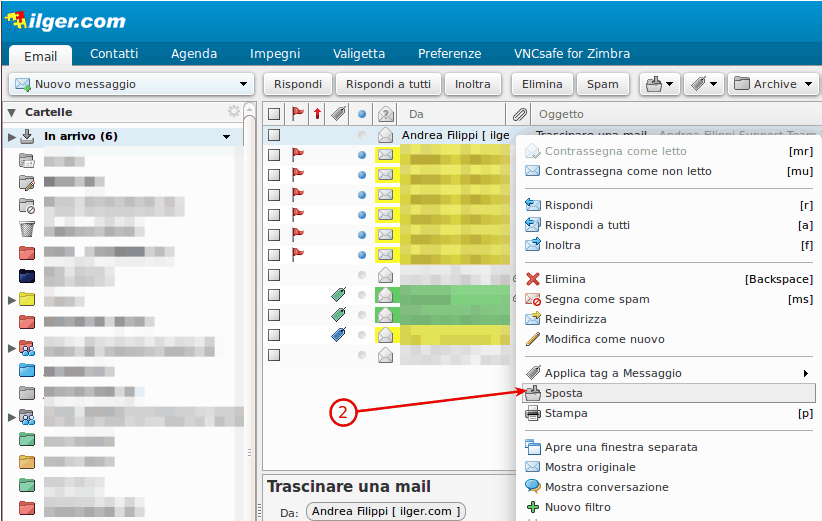Click the Inoltra toolbar button

(x=472, y=84)
